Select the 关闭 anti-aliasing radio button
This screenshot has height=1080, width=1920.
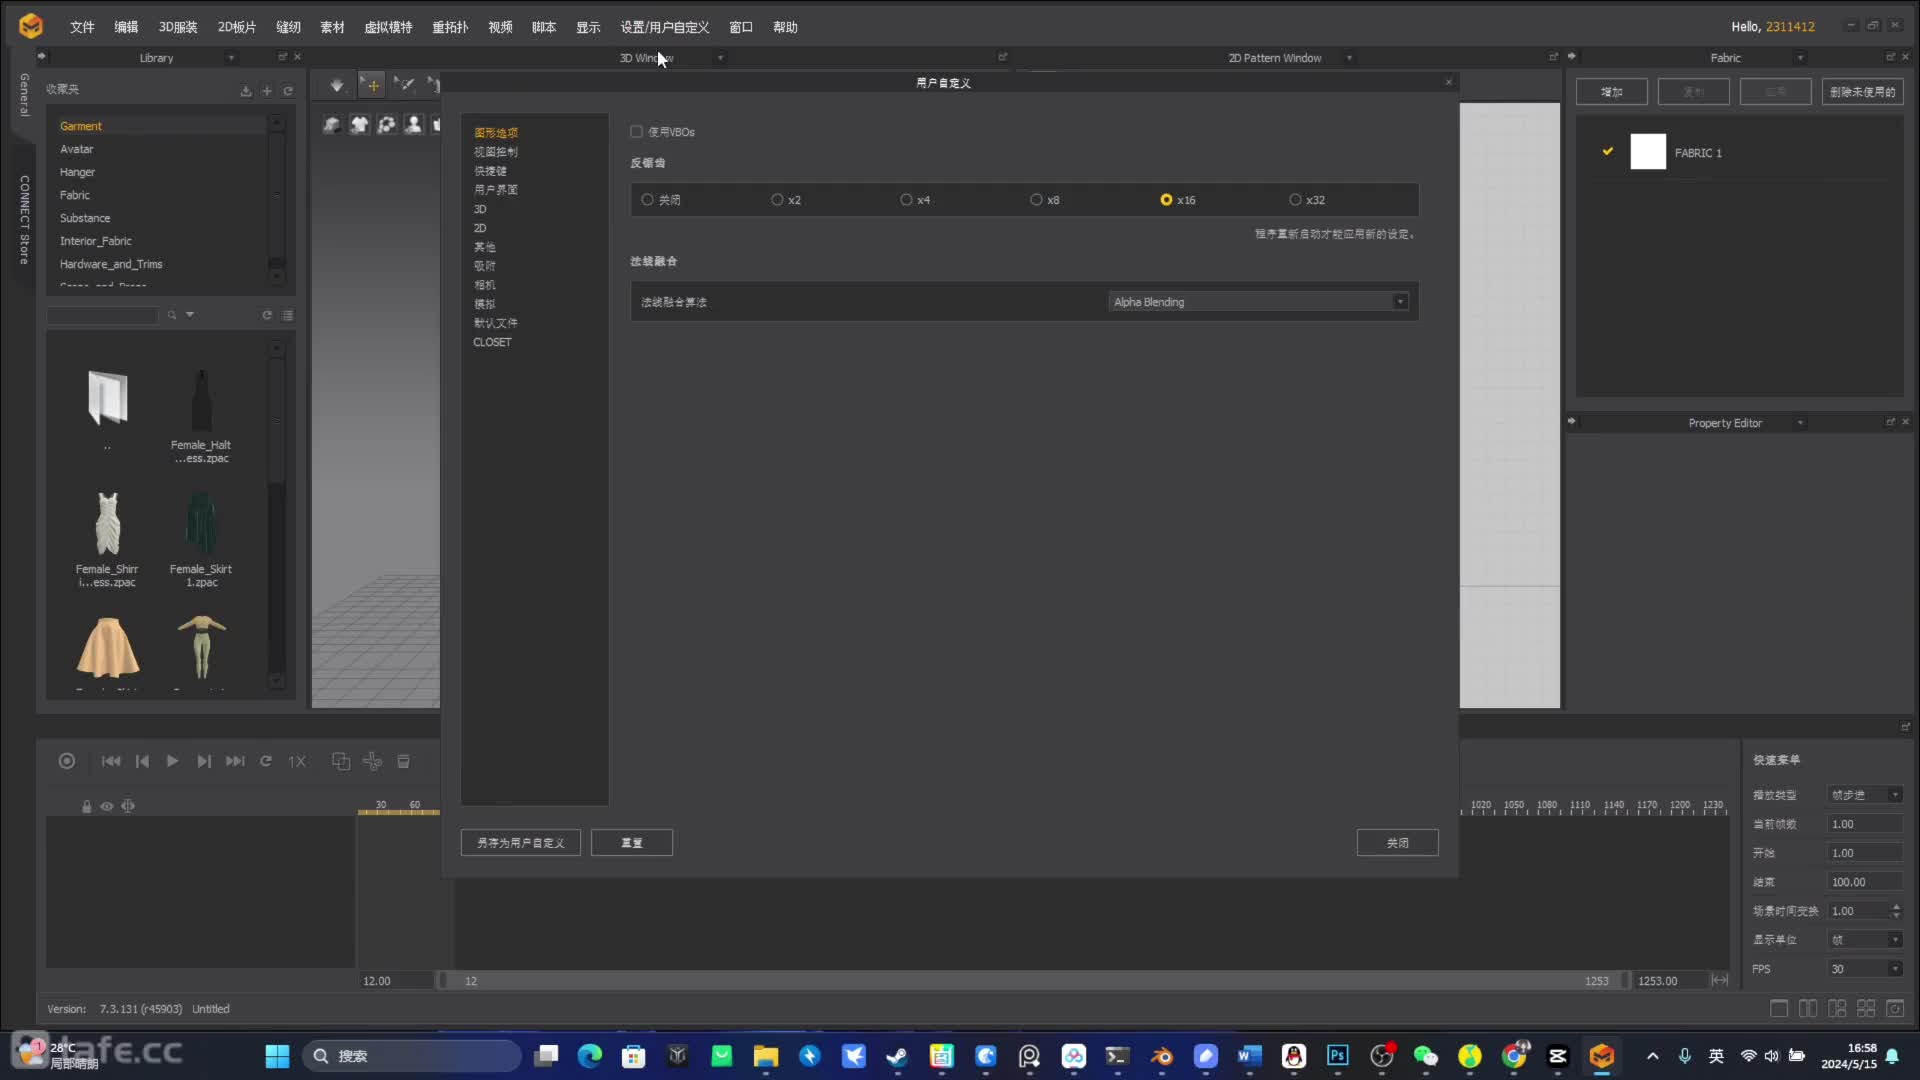click(x=647, y=200)
